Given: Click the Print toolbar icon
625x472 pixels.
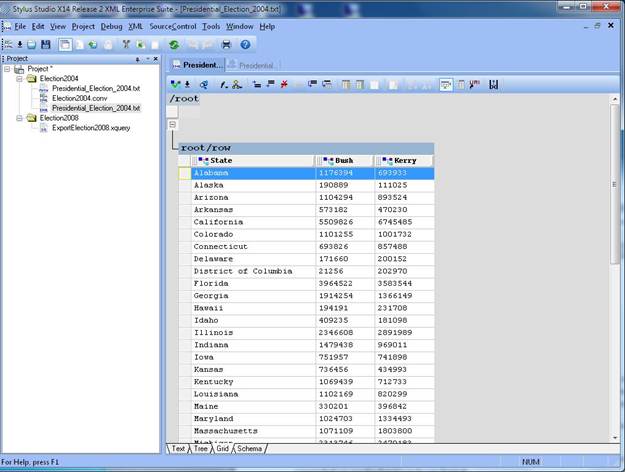Looking at the screenshot, I should tap(226, 45).
